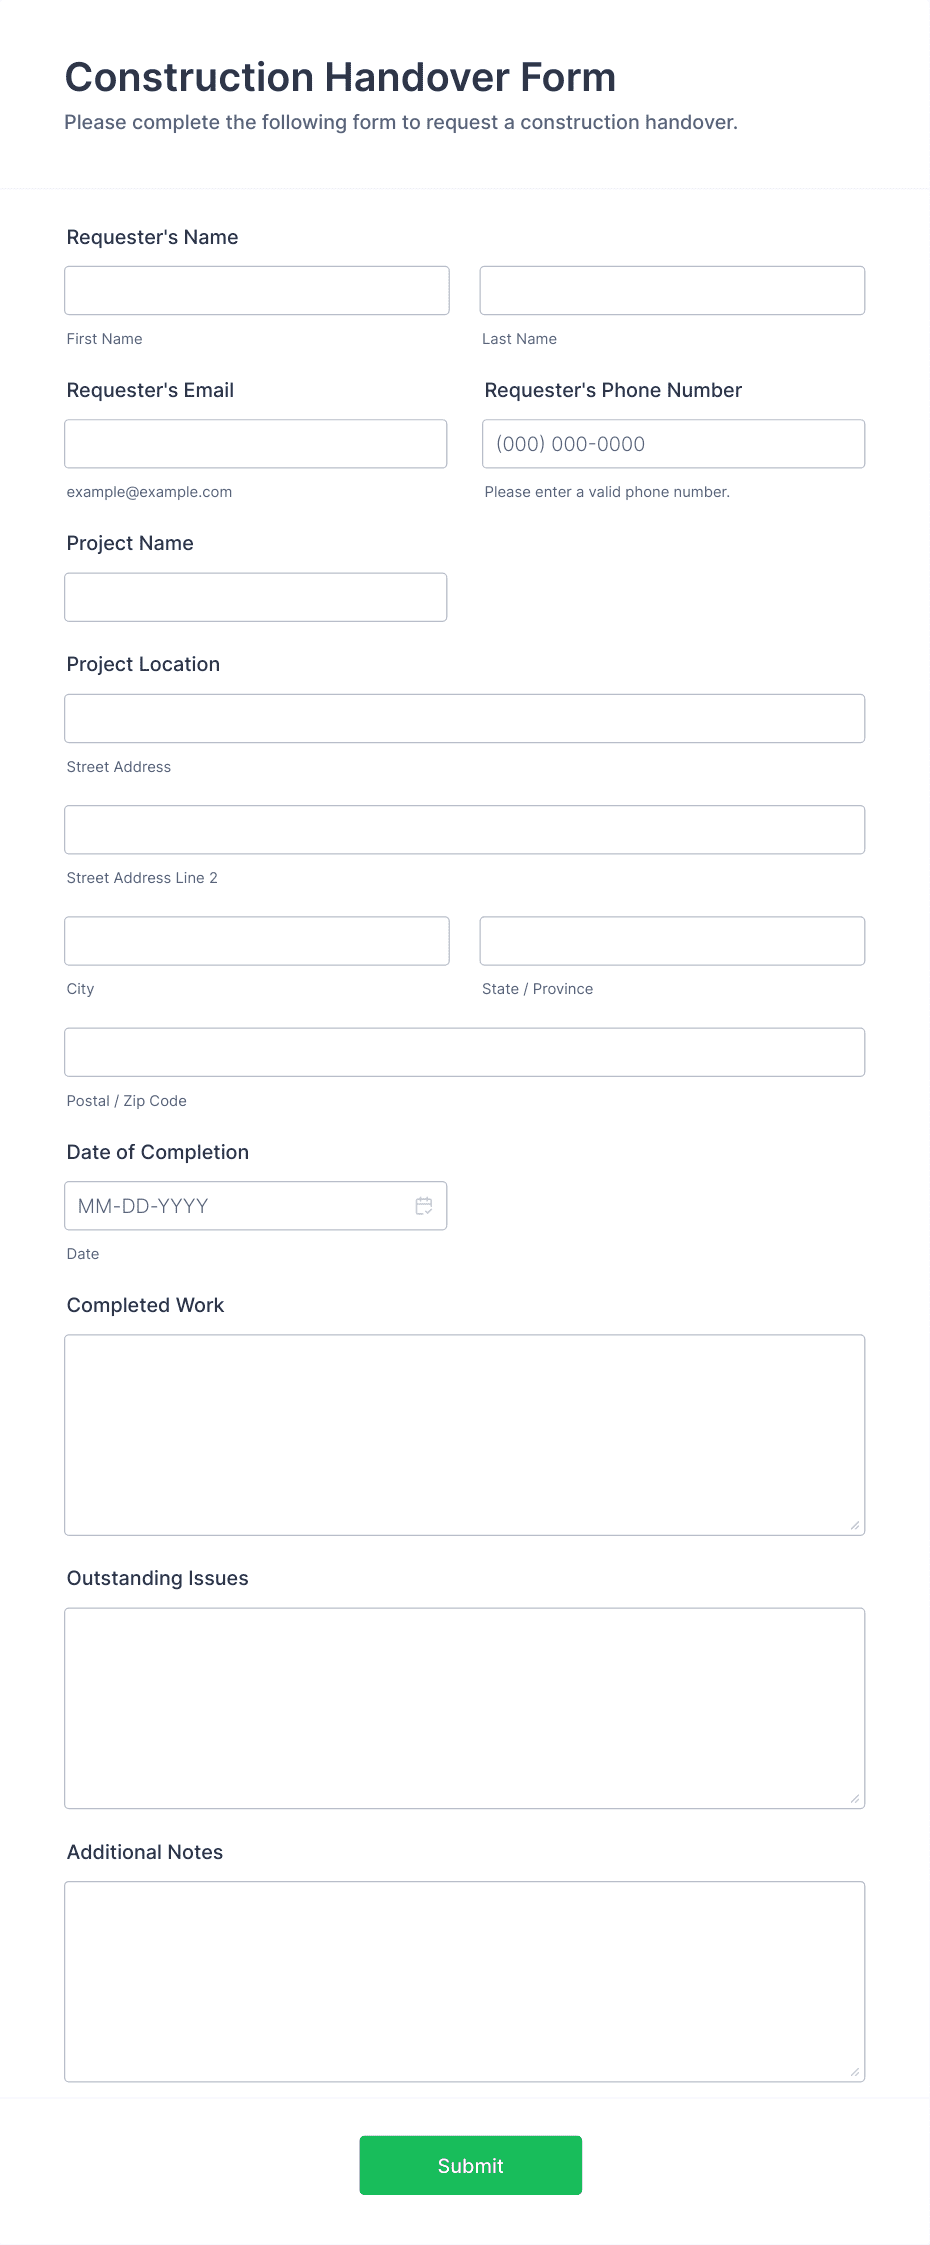Click inside the Completed Work text area

click(465, 1435)
